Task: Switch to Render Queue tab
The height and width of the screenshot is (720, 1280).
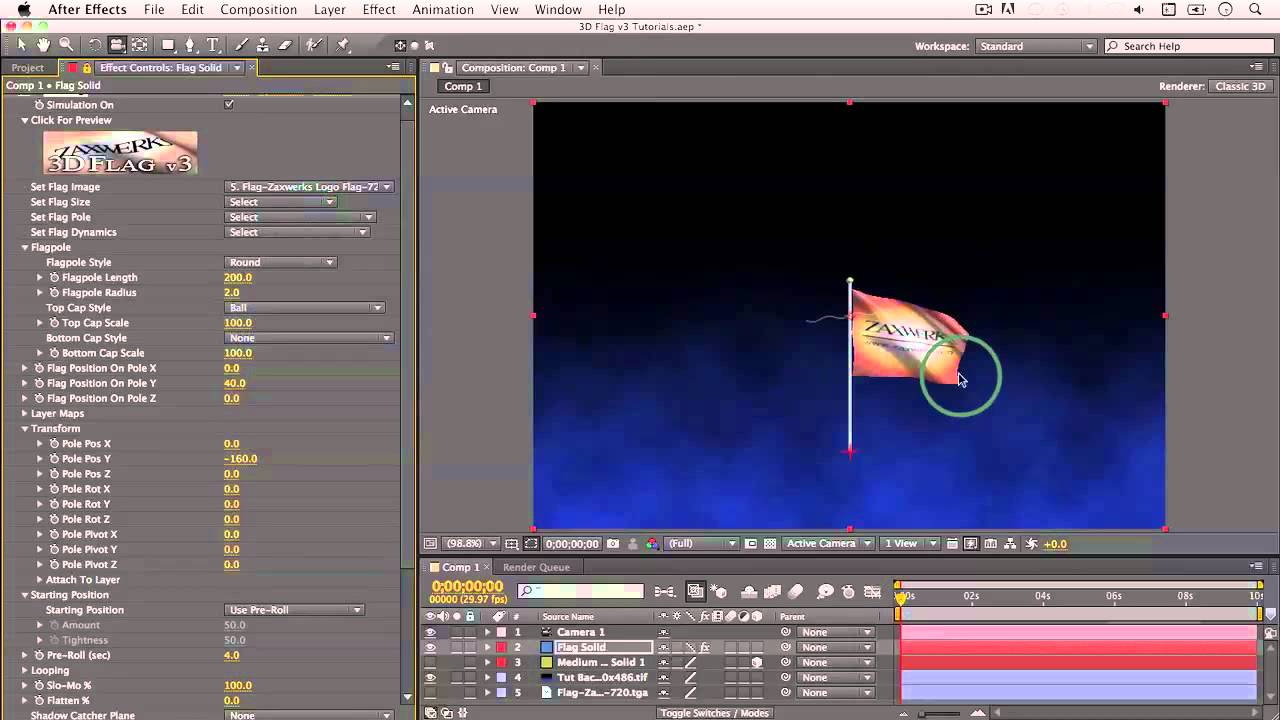Action: point(536,567)
